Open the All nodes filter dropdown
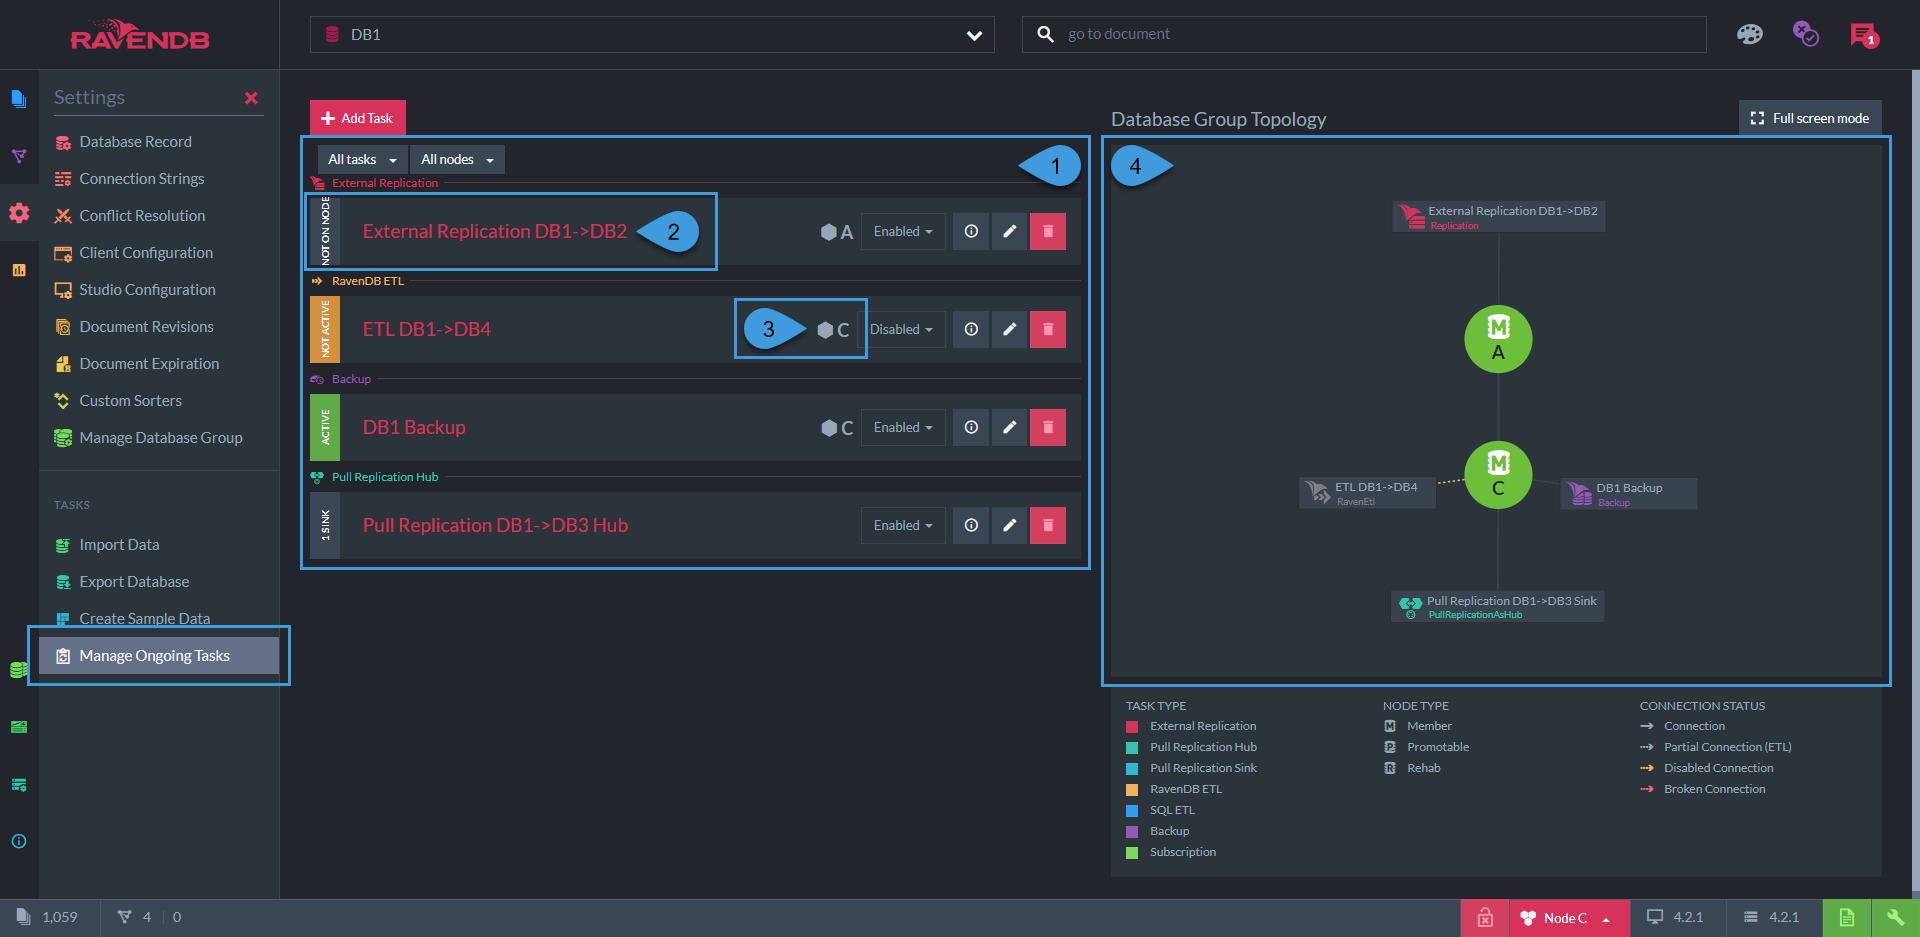 [x=457, y=159]
